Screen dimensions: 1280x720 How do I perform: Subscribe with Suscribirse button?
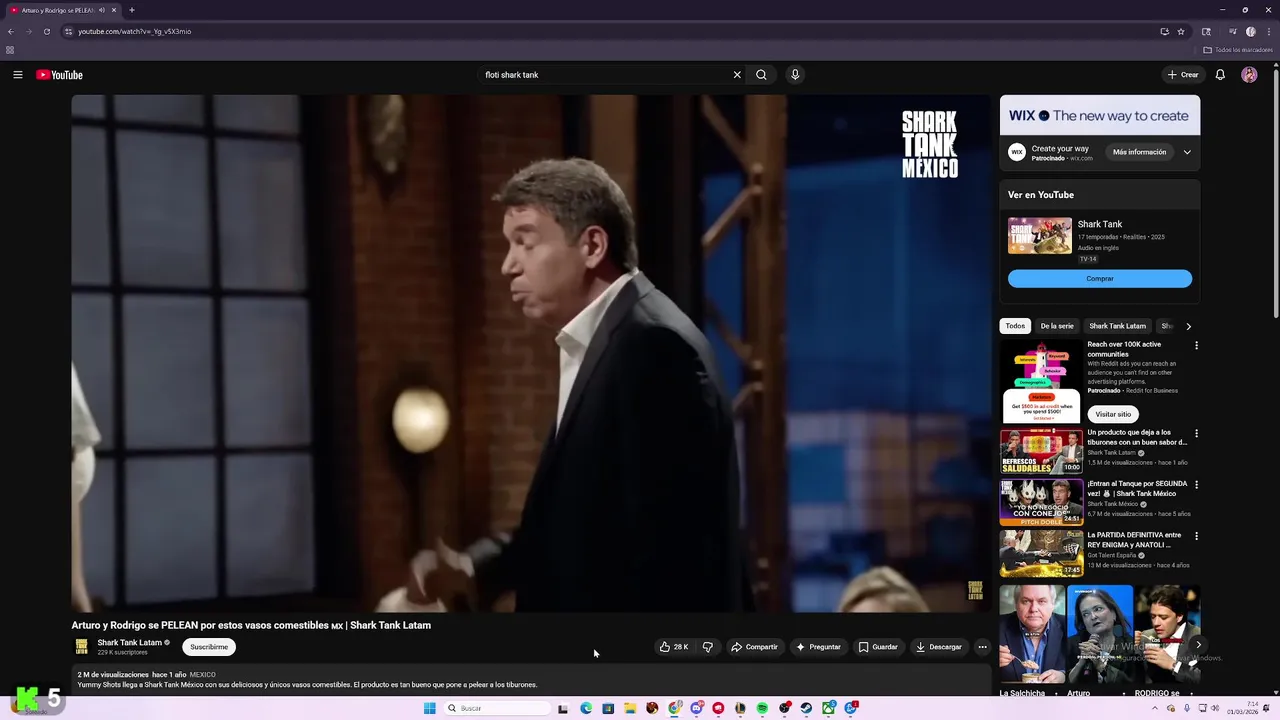coord(209,647)
